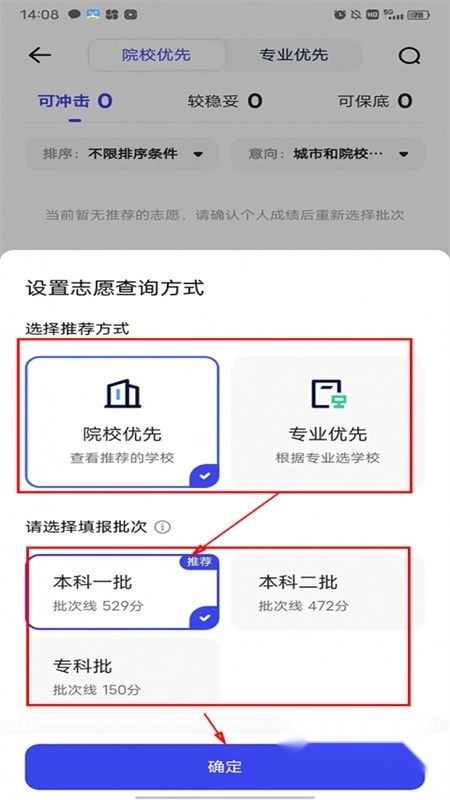Expand the 意向 城市和院校 dropdown
Viewport: 450px width, 800px height.
point(328,154)
